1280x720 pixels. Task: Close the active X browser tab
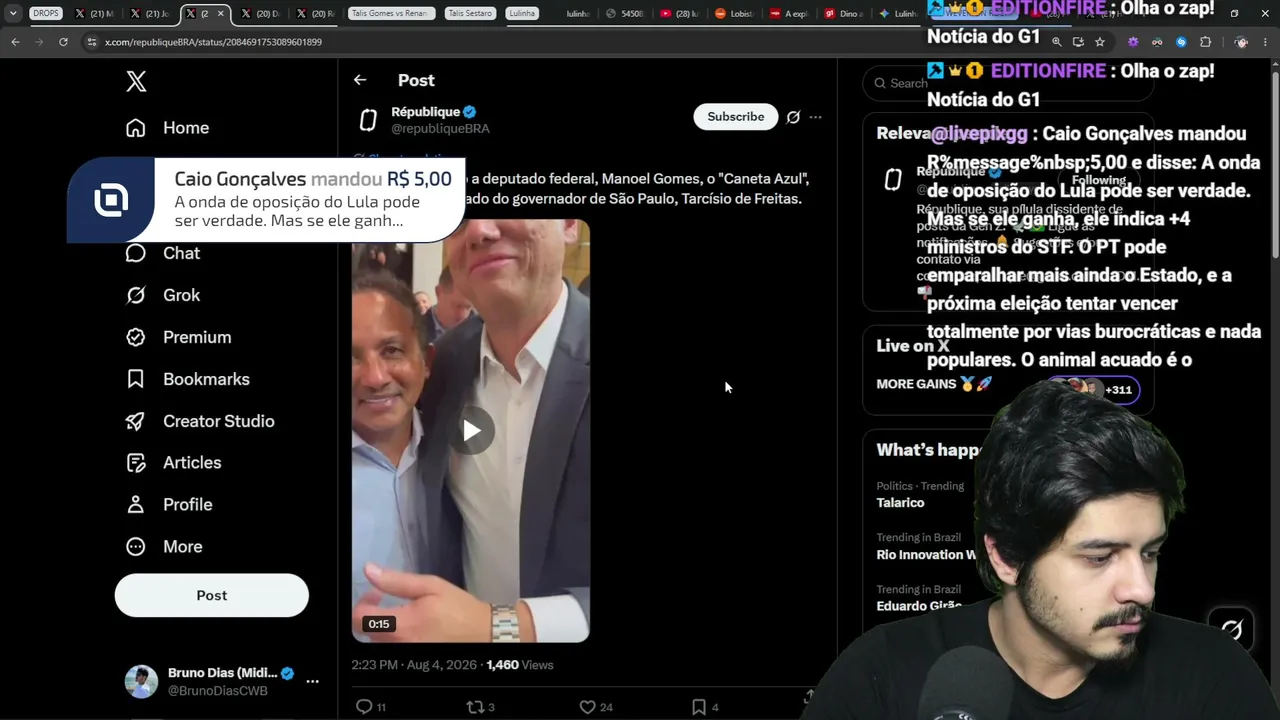tap(221, 14)
